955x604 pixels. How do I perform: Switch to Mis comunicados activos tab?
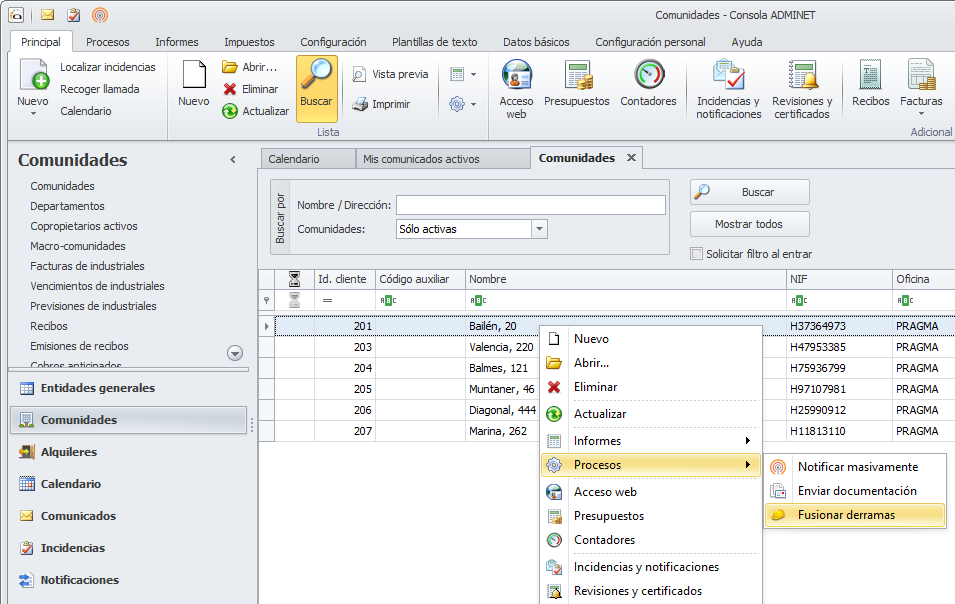point(421,159)
